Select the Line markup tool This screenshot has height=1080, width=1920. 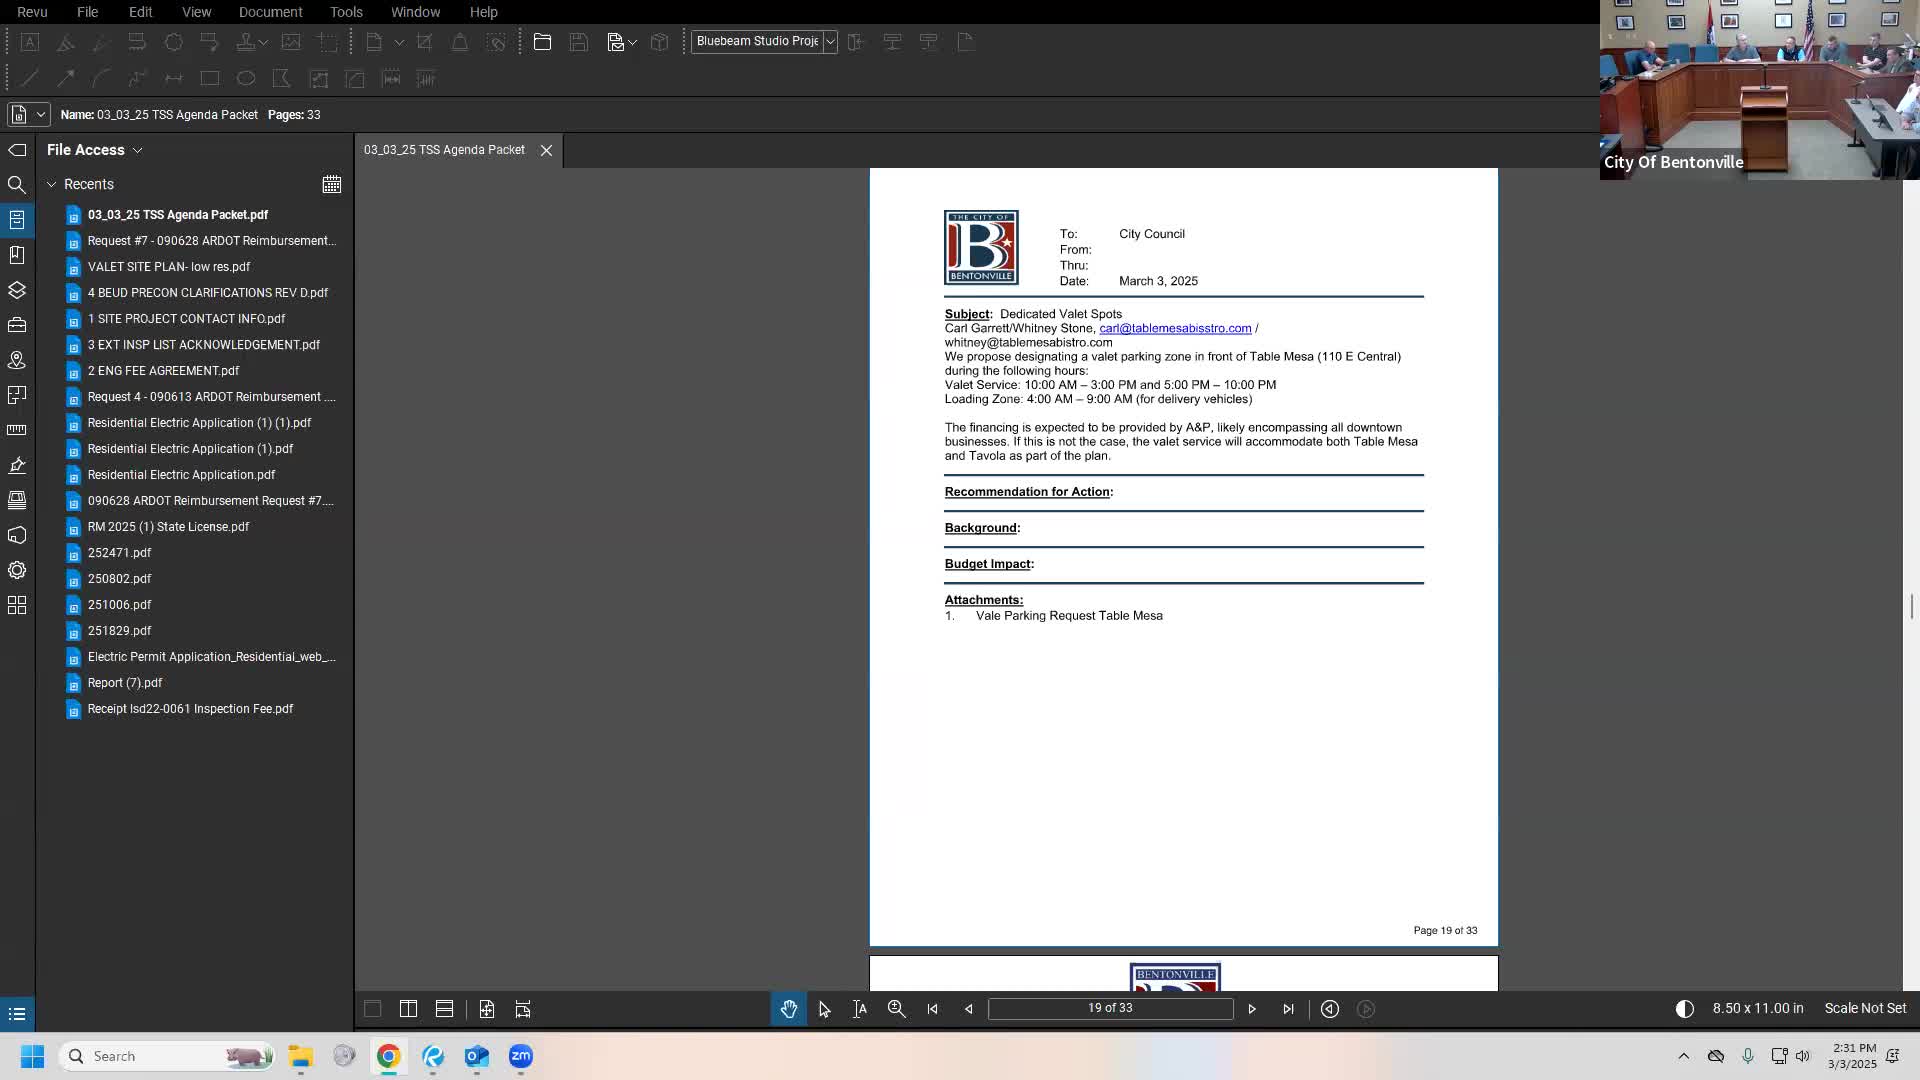coord(30,78)
